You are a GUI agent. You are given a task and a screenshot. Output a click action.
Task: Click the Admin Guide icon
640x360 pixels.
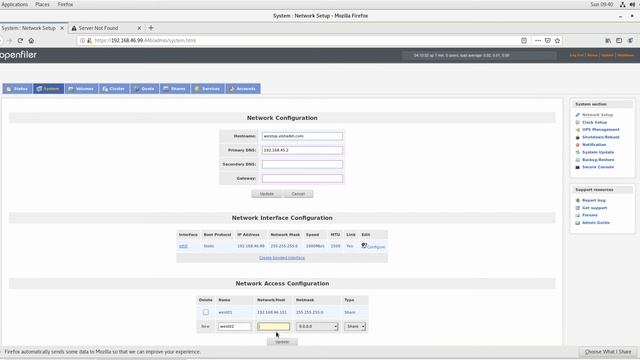tap(578, 223)
